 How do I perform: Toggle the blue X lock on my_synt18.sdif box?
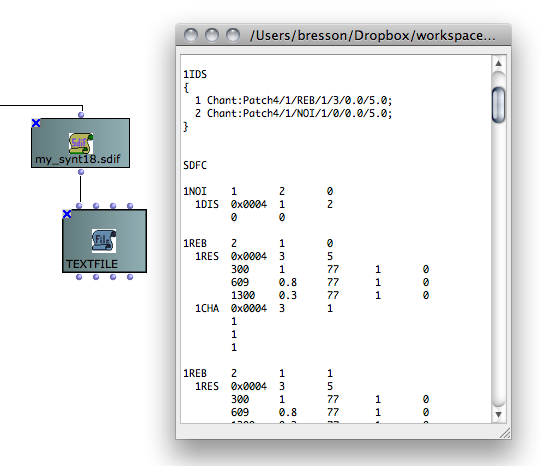[36, 123]
